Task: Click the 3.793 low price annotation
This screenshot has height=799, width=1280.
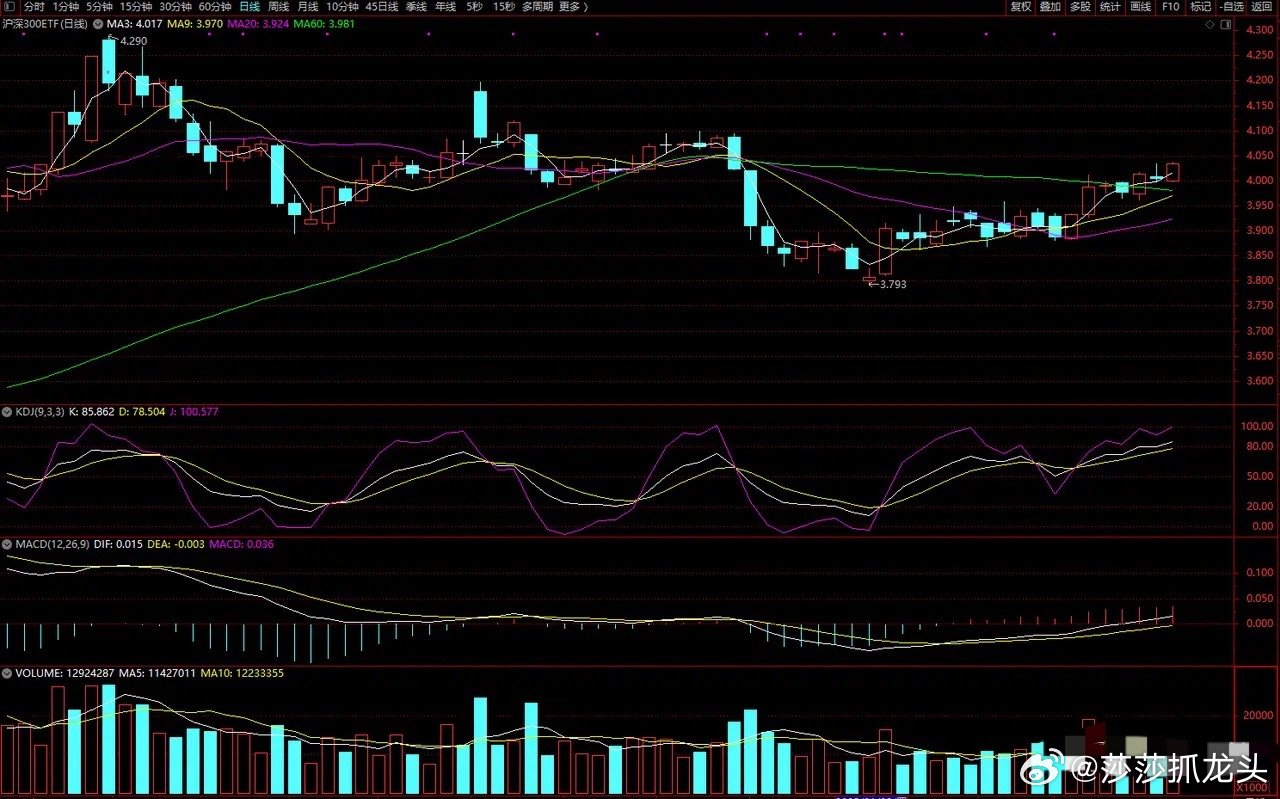Action: [893, 285]
